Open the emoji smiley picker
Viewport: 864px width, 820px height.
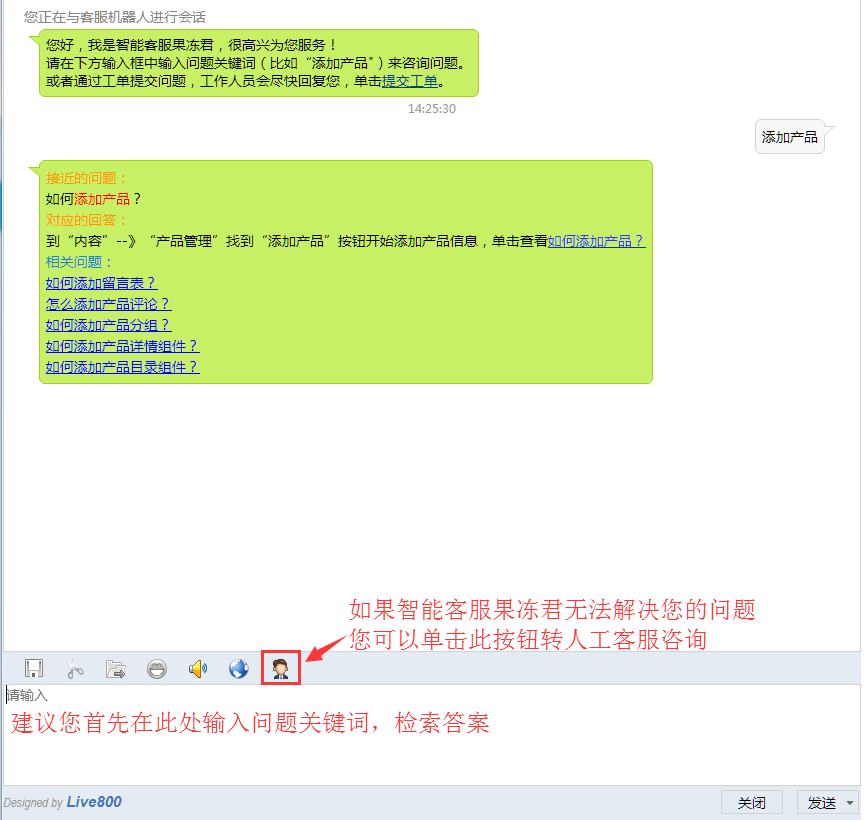157,669
